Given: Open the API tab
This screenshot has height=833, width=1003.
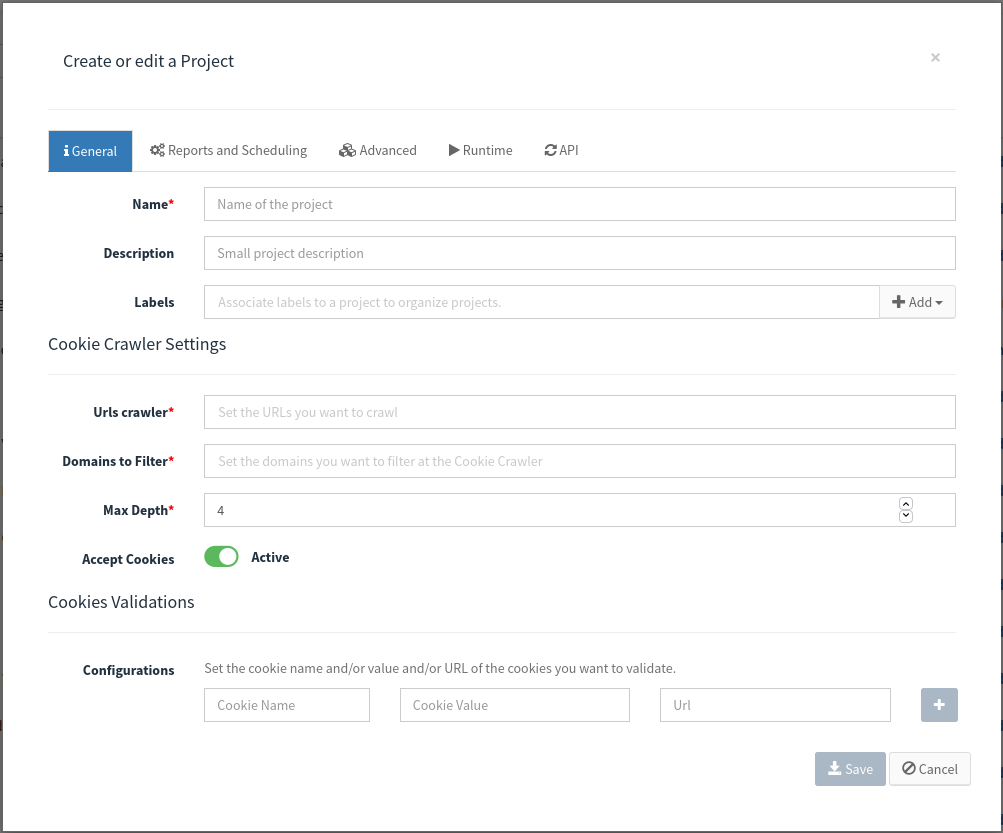Looking at the screenshot, I should 561,150.
